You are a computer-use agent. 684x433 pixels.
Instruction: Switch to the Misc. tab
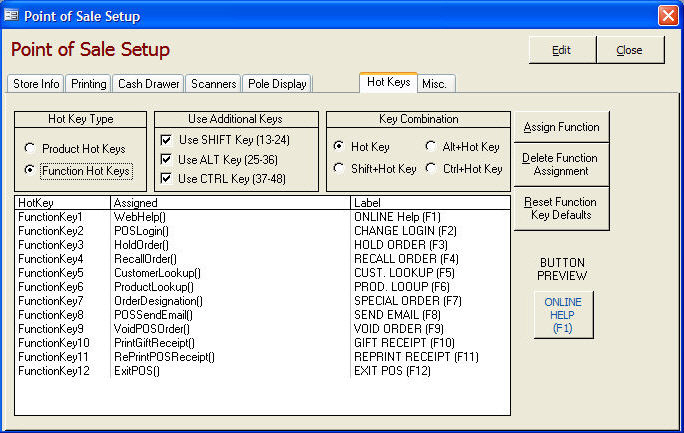click(434, 84)
